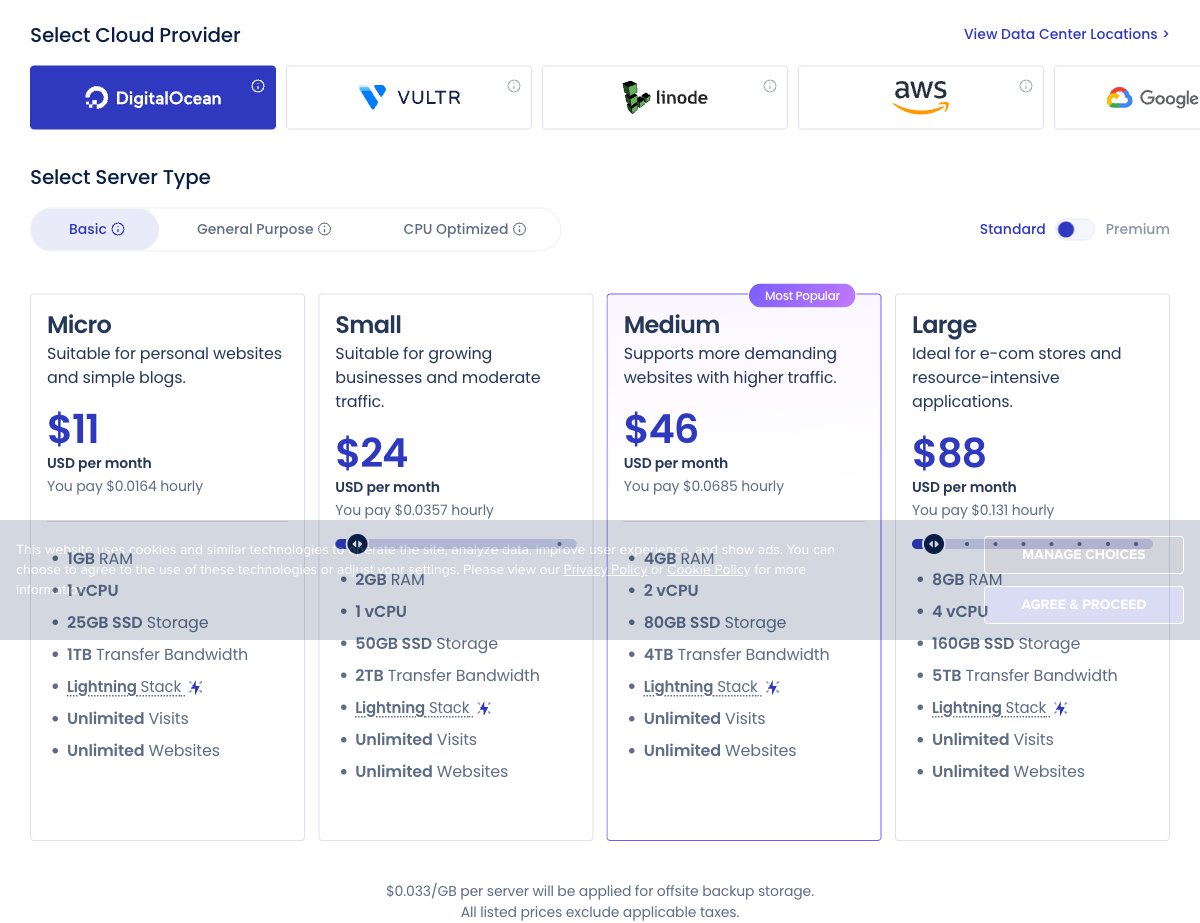The width and height of the screenshot is (1200, 923).
Task: Select the Small plan title
Action: (x=368, y=325)
